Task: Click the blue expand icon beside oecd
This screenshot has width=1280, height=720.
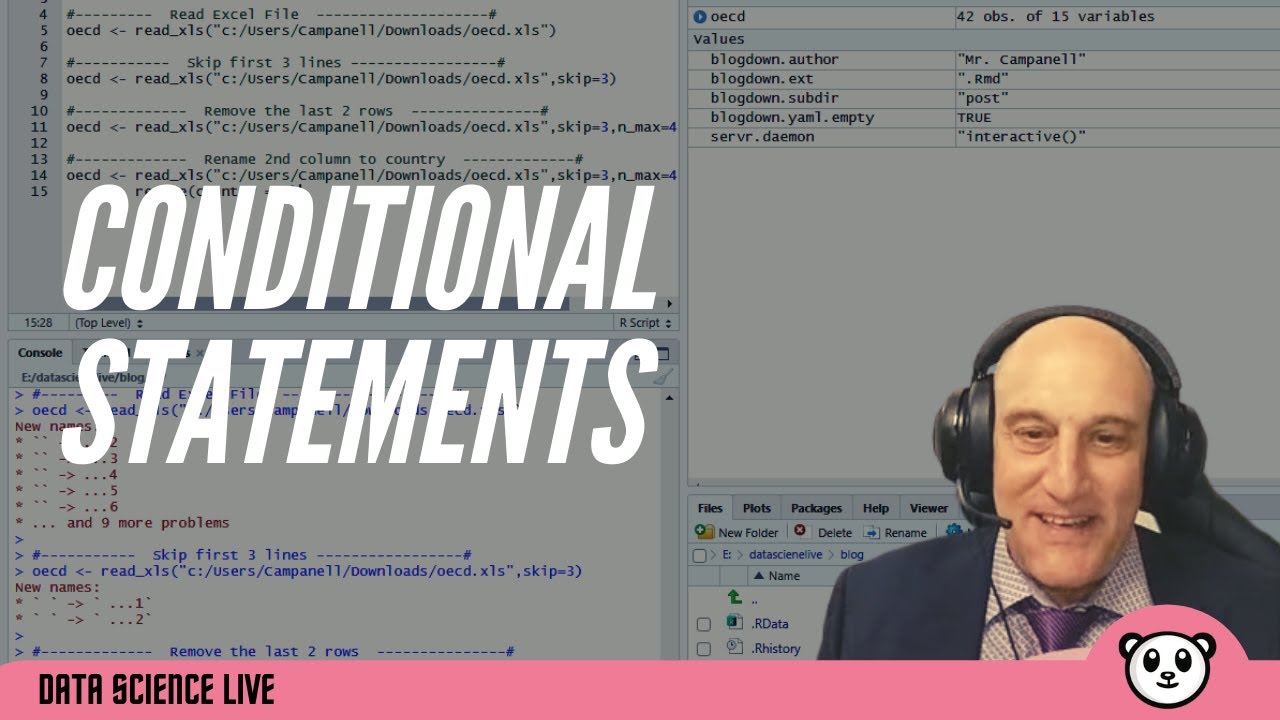Action: click(700, 16)
